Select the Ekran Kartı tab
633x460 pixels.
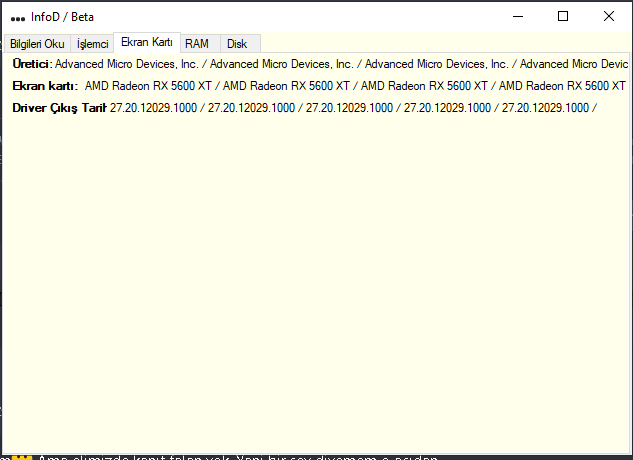(147, 42)
